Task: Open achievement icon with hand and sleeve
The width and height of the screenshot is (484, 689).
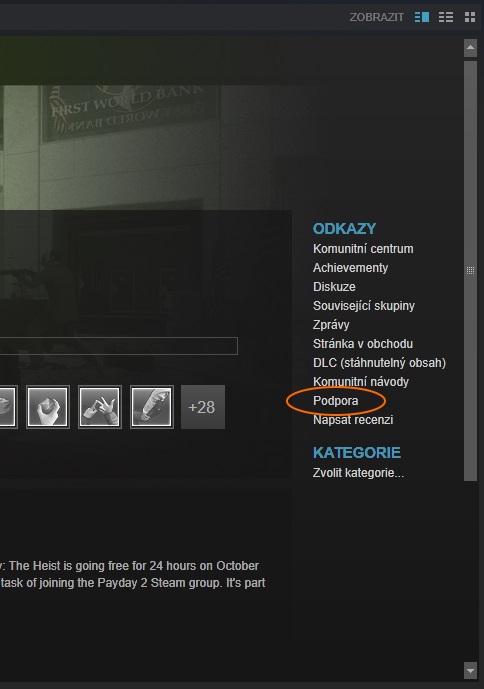Action: tap(152, 407)
